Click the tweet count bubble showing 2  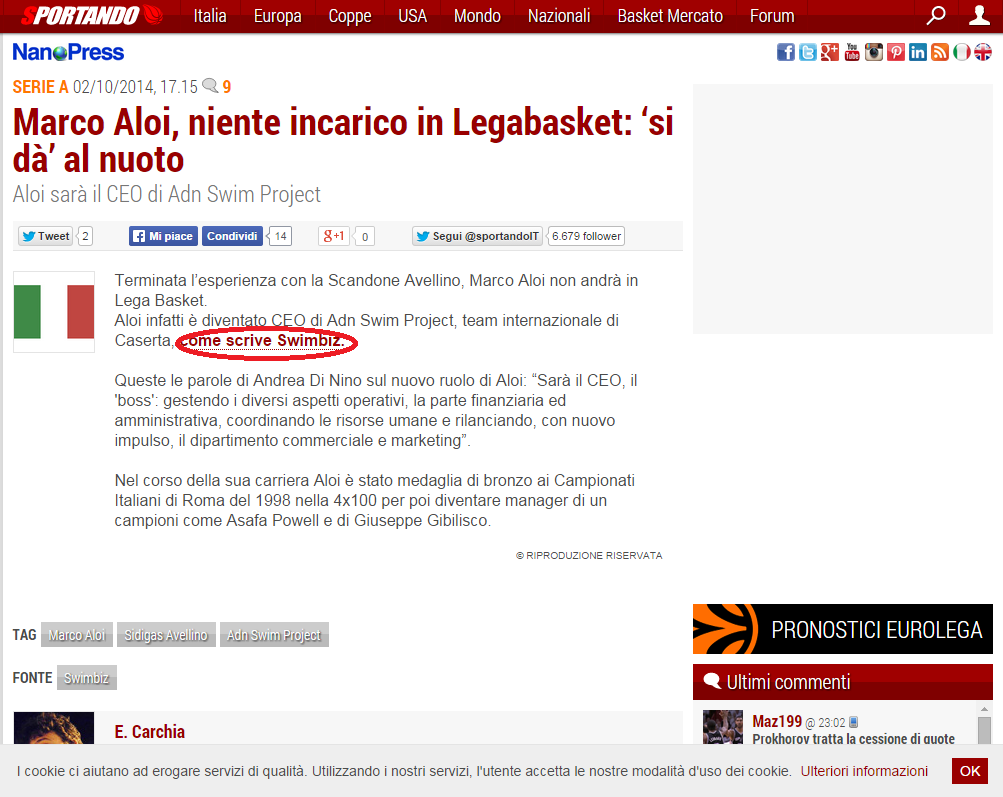pyautogui.click(x=85, y=236)
